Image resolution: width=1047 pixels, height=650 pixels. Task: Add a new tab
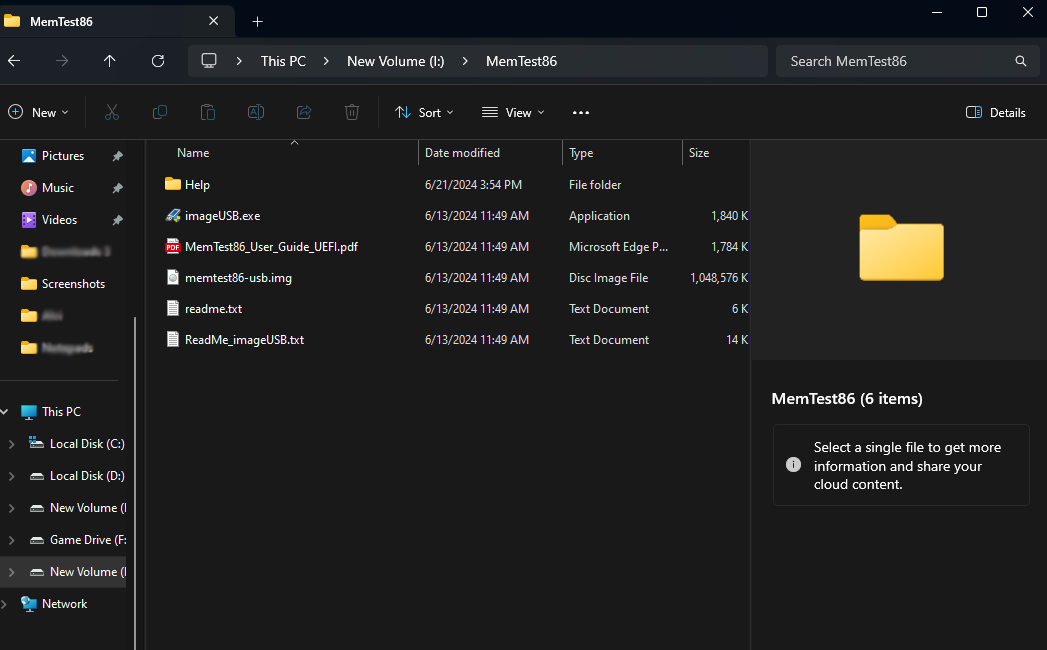[257, 21]
